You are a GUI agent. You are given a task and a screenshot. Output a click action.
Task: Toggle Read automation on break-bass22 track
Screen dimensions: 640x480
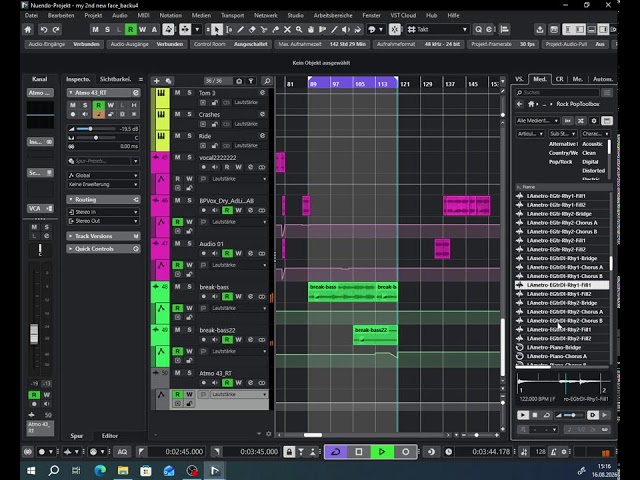click(227, 340)
